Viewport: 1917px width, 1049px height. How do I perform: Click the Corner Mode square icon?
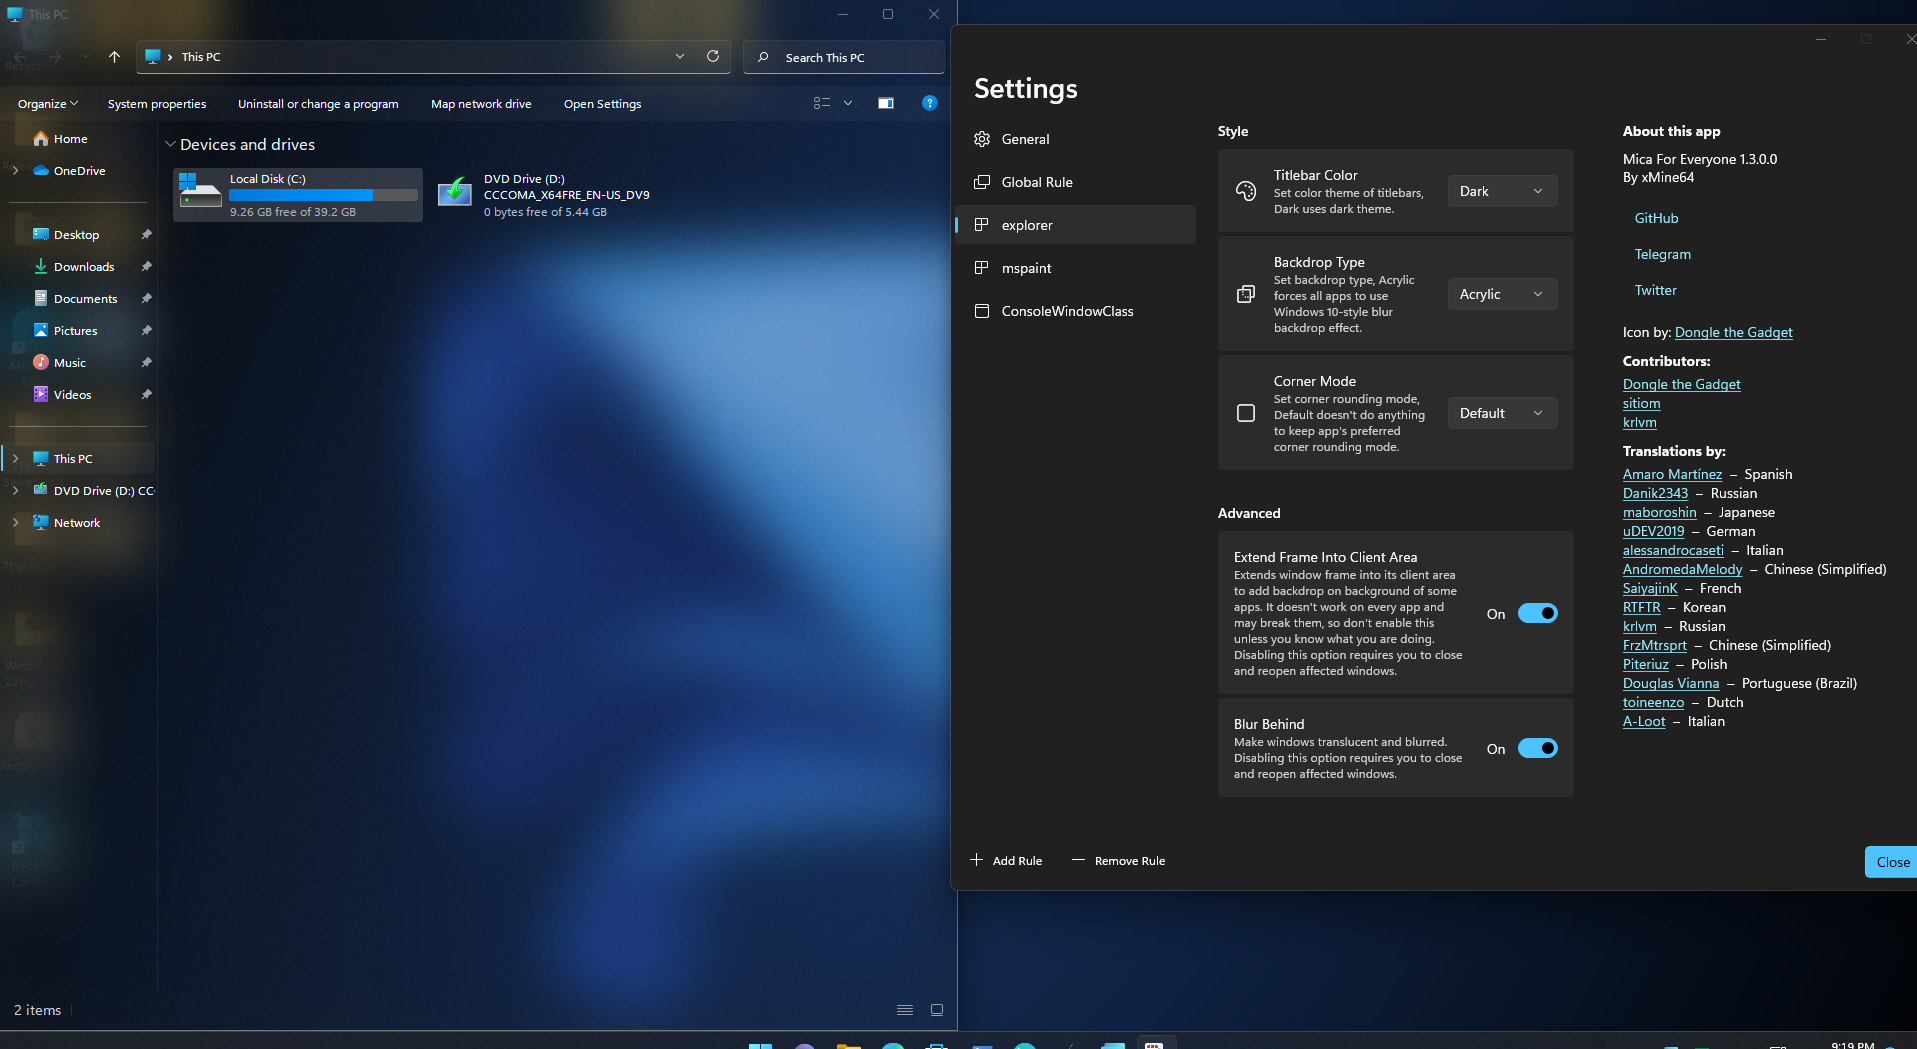click(x=1245, y=412)
